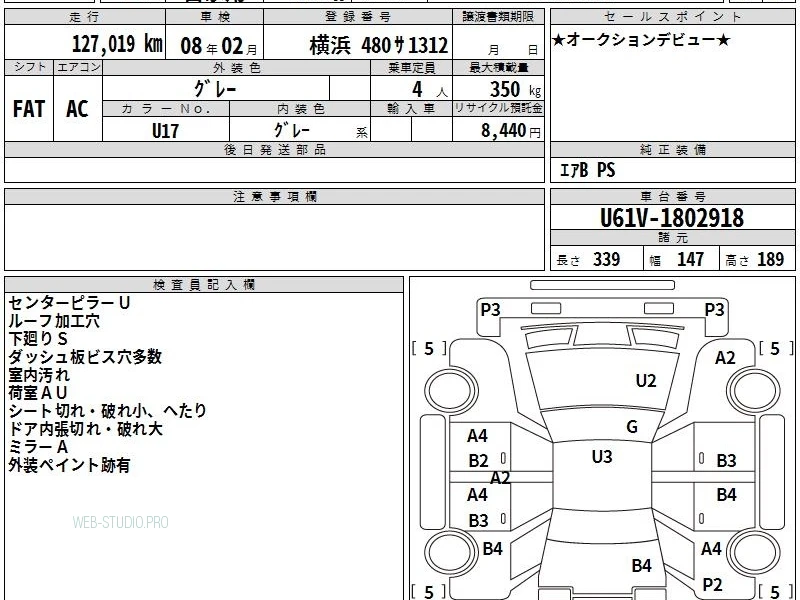The image size is (800, 600).
Task: Click inspector note ダッシュ板ビス穴多数
Action: pyautogui.click(x=85, y=357)
